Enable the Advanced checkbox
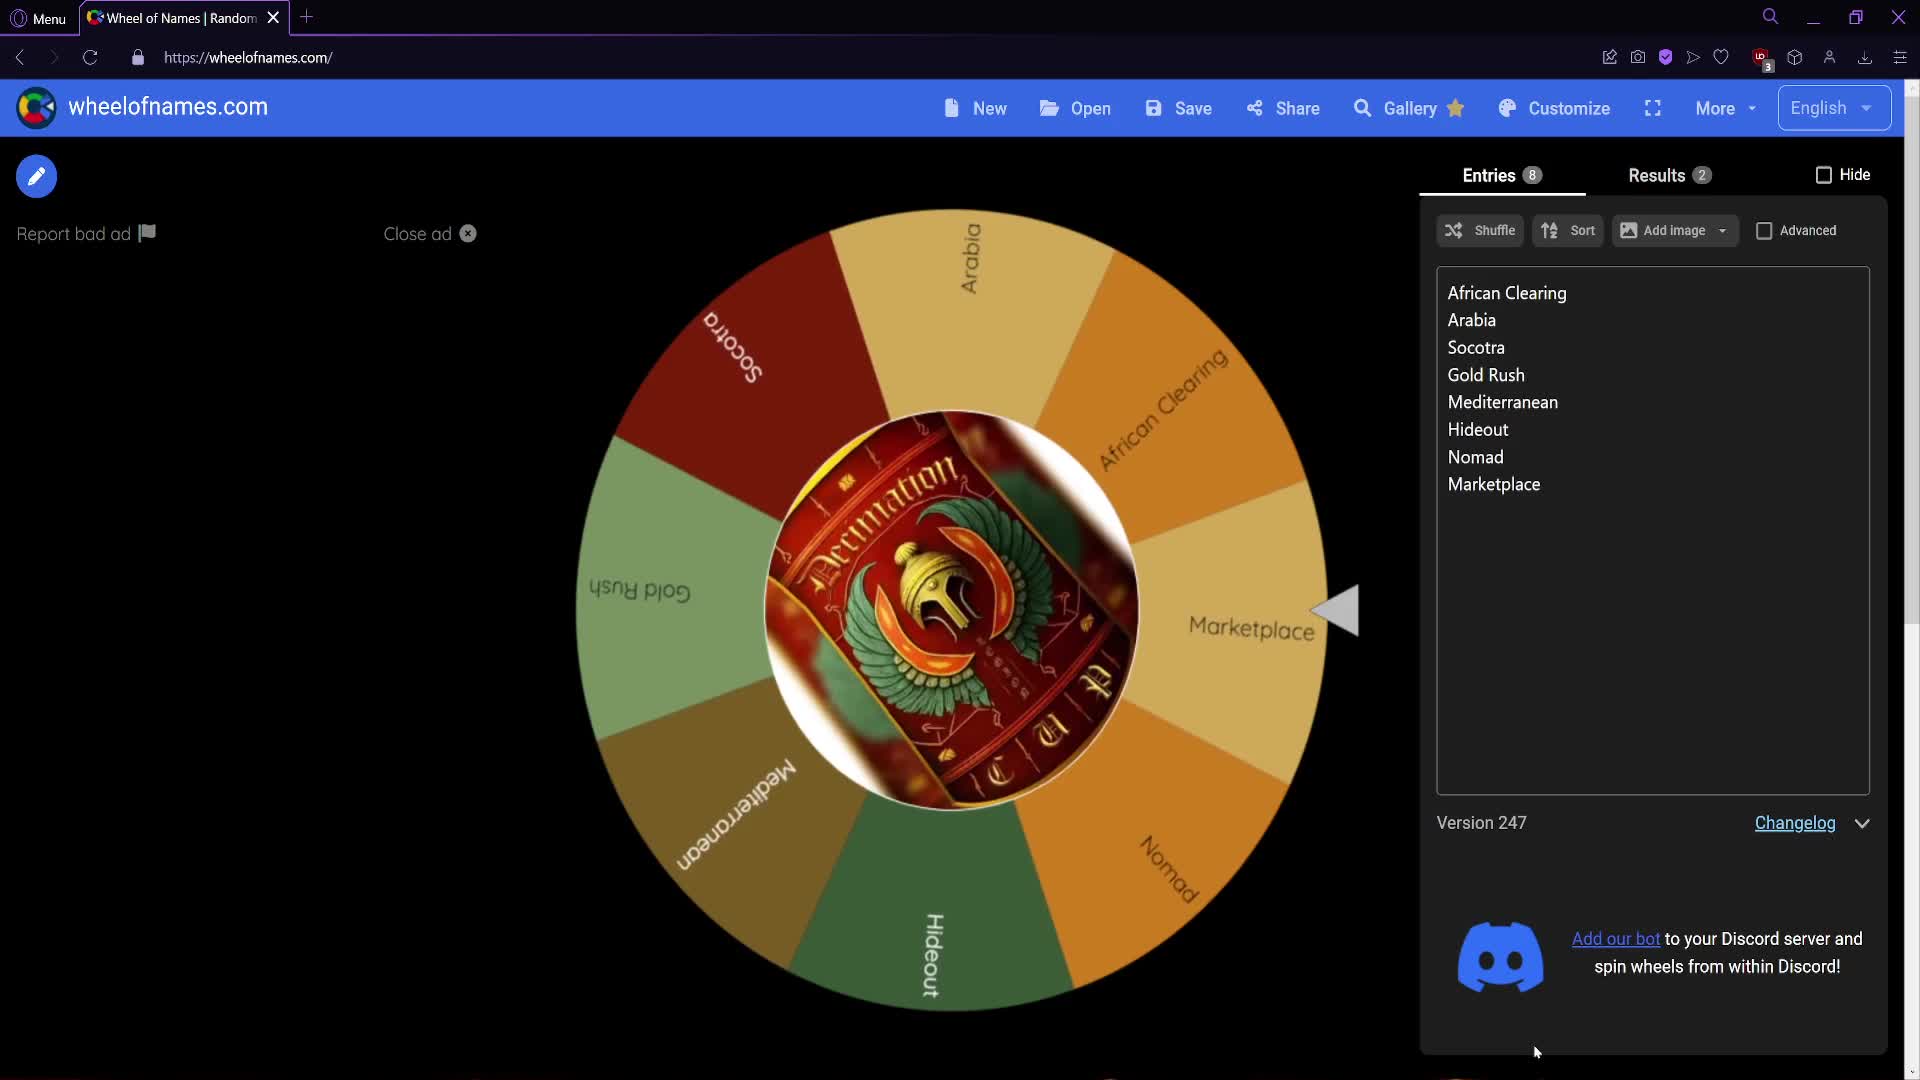 pyautogui.click(x=1764, y=231)
